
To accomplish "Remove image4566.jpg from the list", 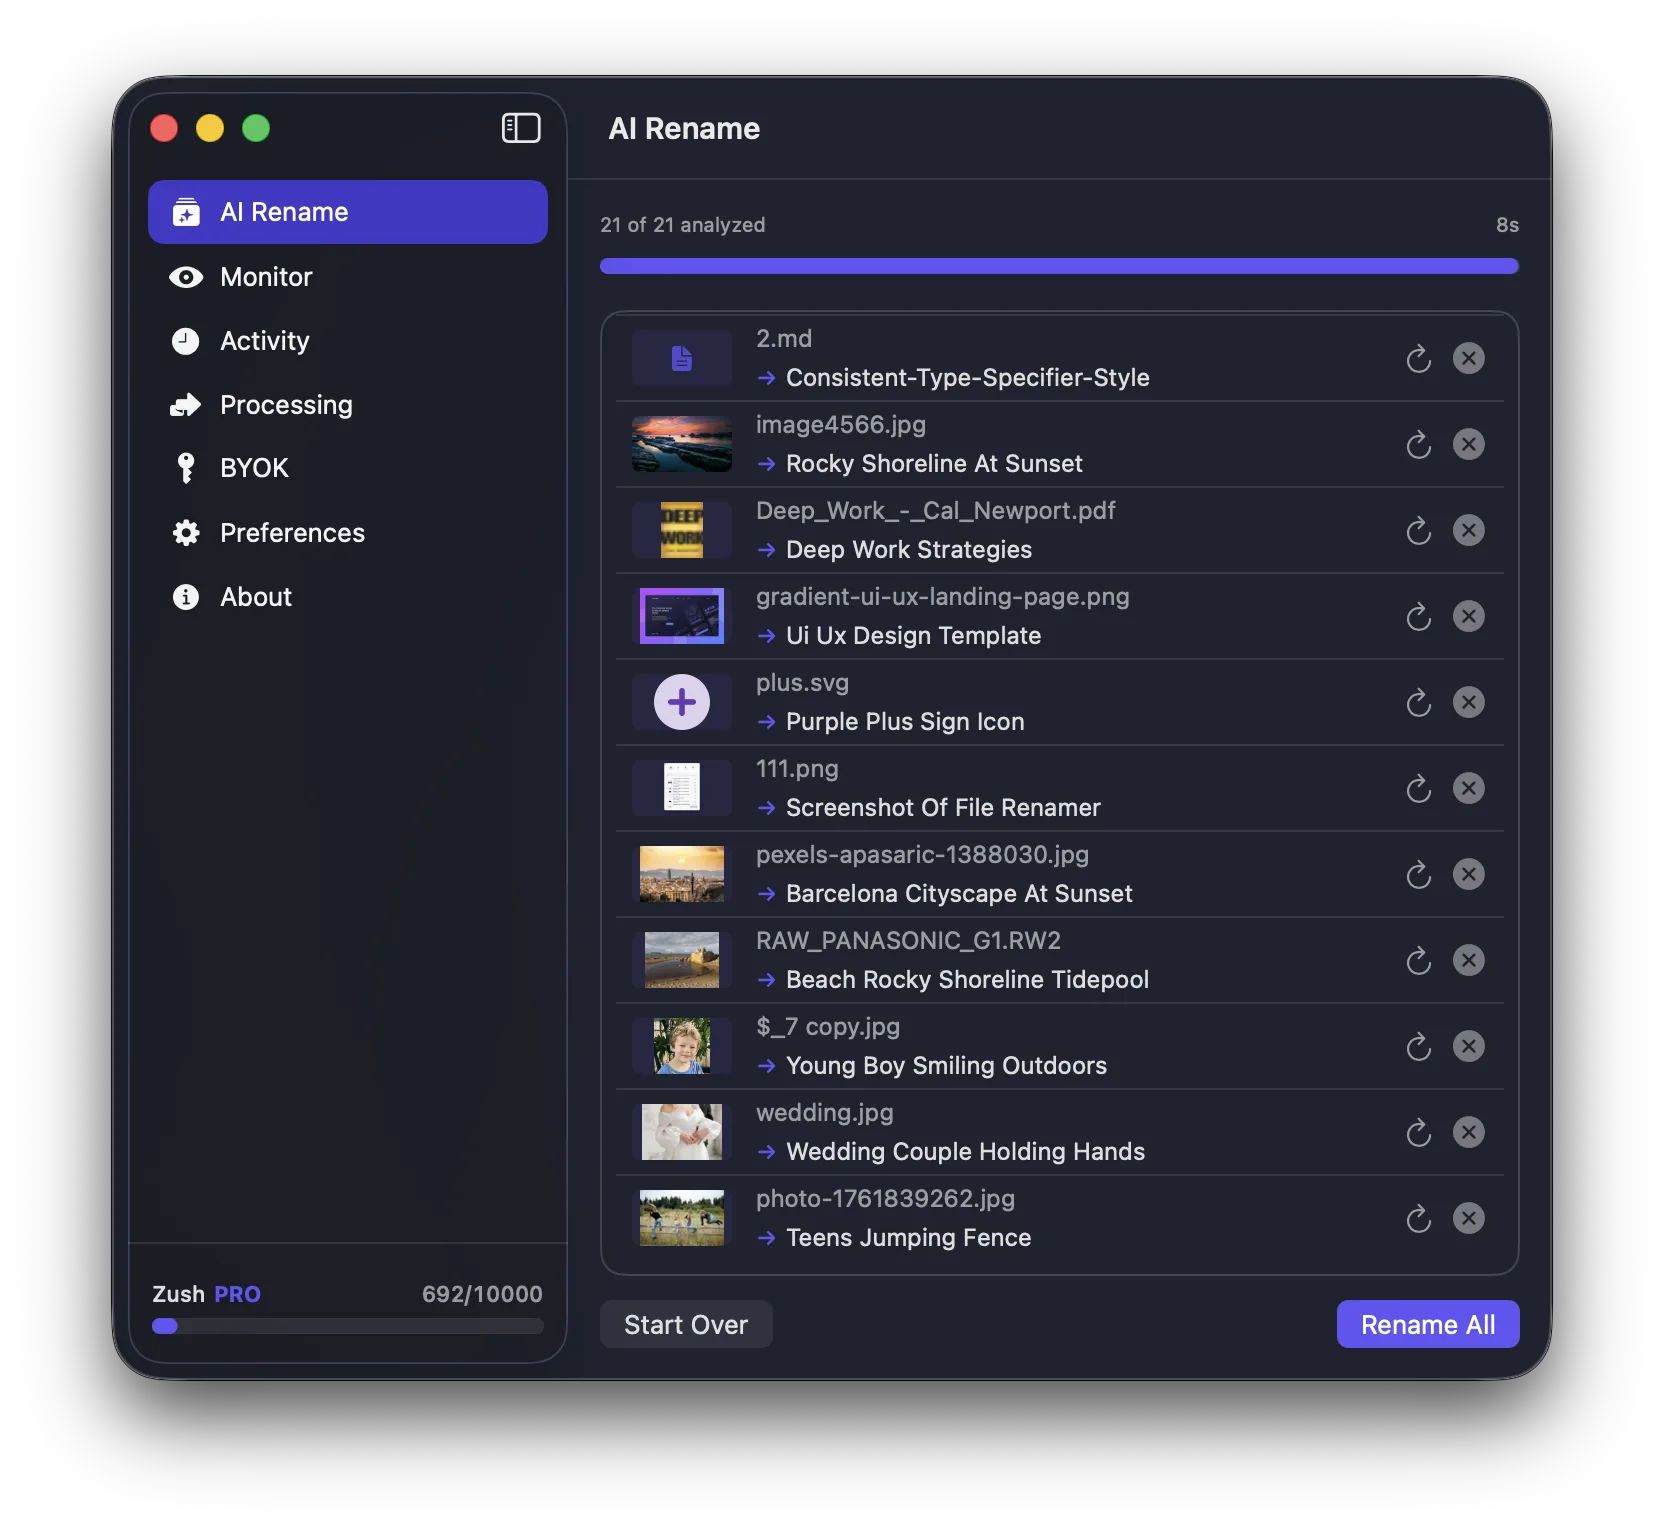I will [x=1468, y=444].
